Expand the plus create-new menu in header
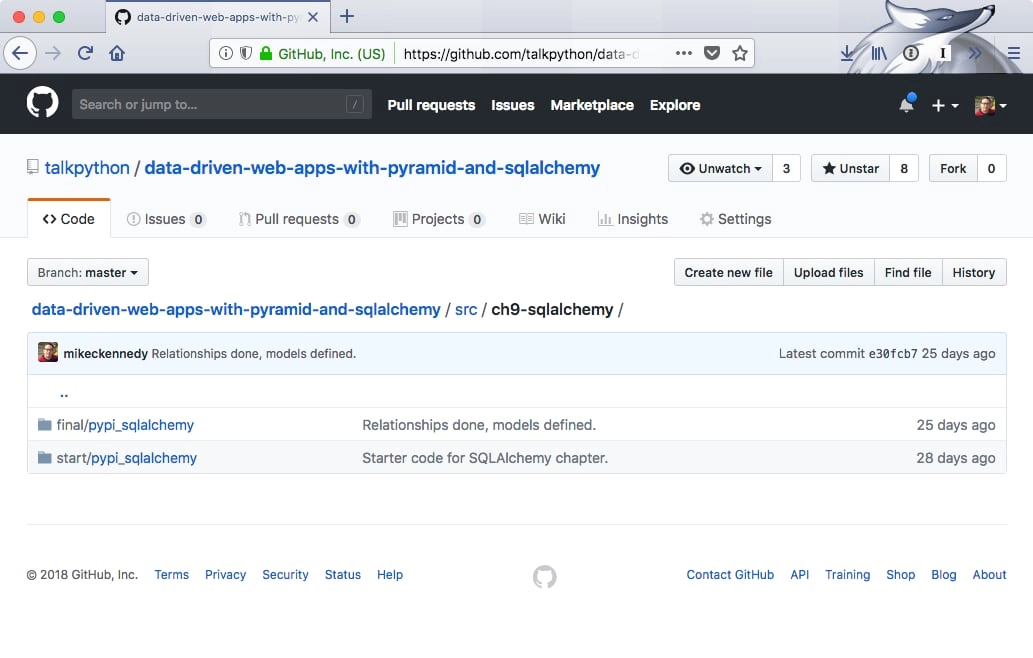Image resolution: width=1033 pixels, height=658 pixels. pyautogui.click(x=944, y=105)
